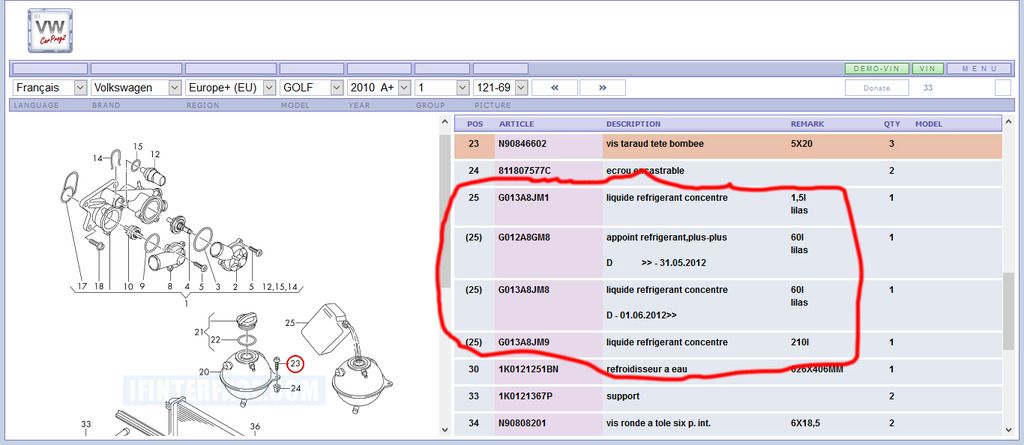Click remark '5X20' in row 23
Screen dimensions: 1024x445
coord(801,144)
